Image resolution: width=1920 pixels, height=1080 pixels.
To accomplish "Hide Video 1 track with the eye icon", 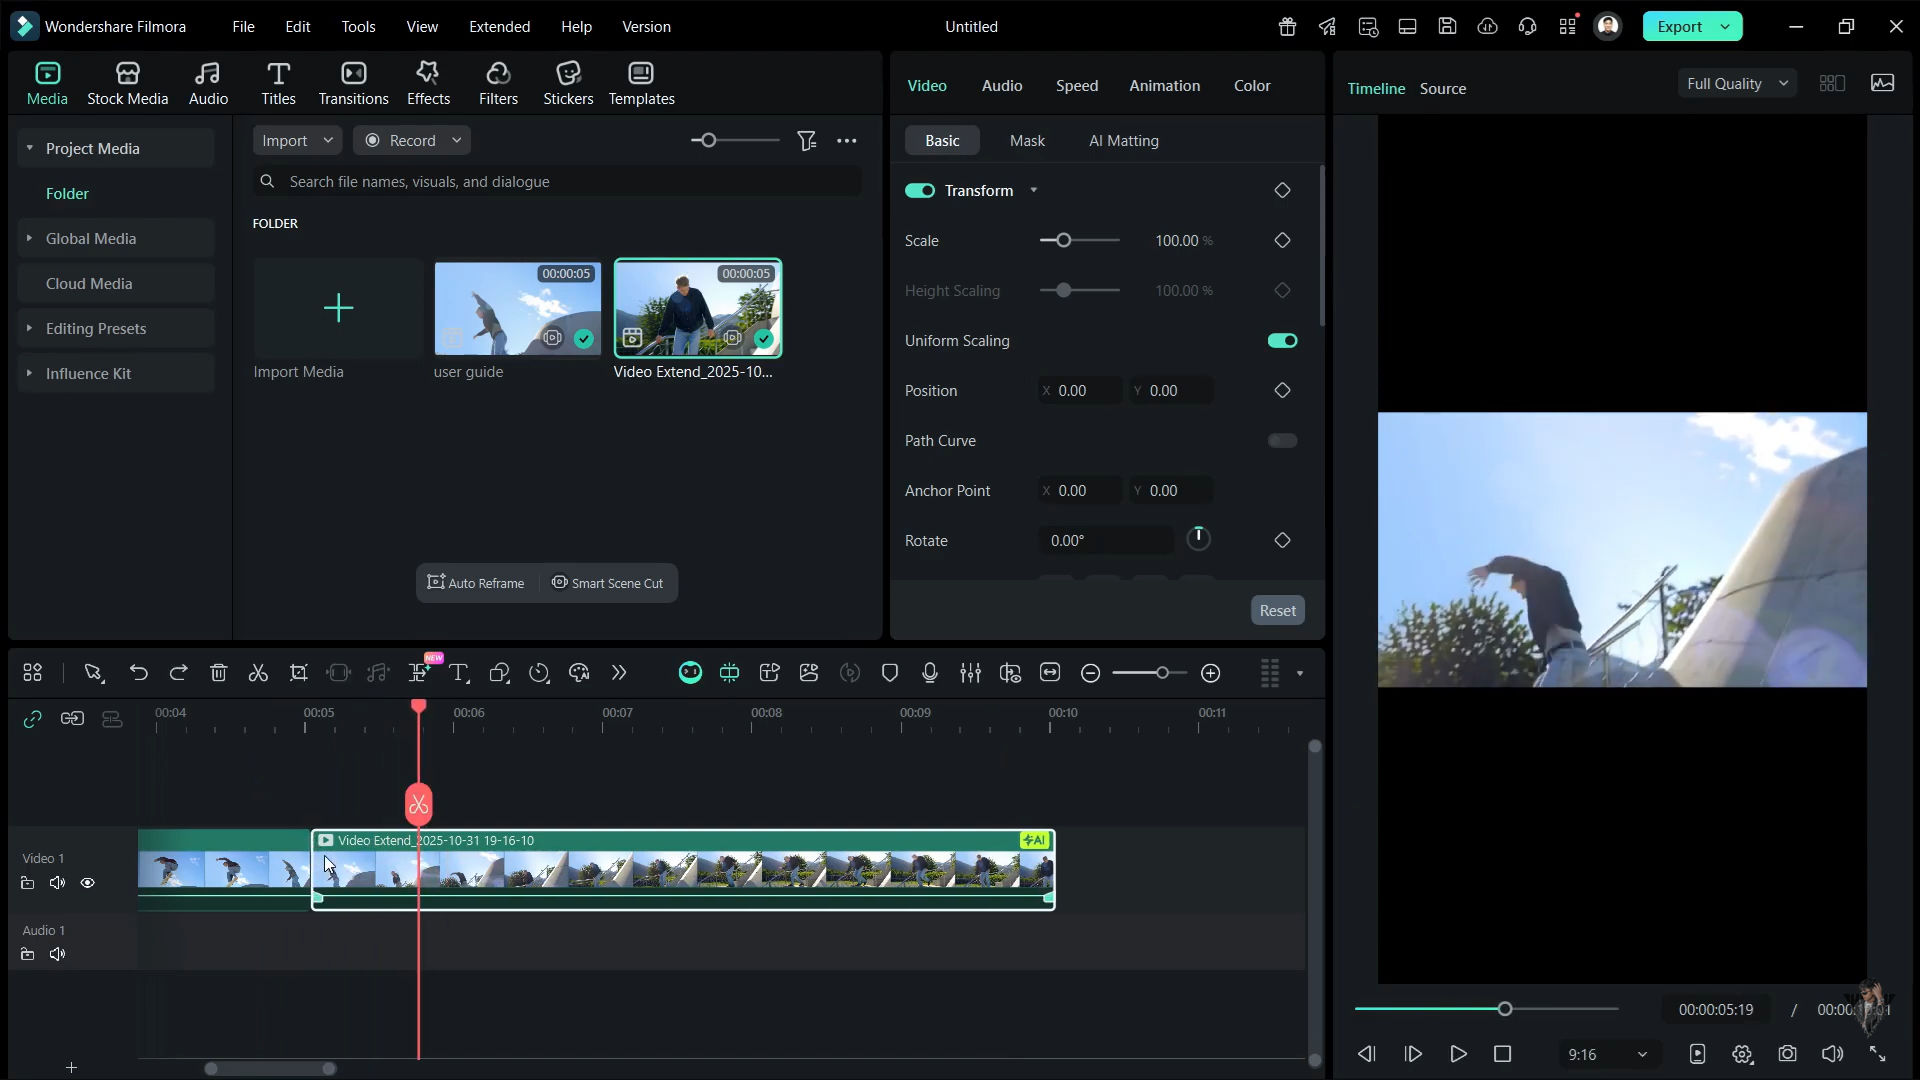I will click(x=88, y=883).
